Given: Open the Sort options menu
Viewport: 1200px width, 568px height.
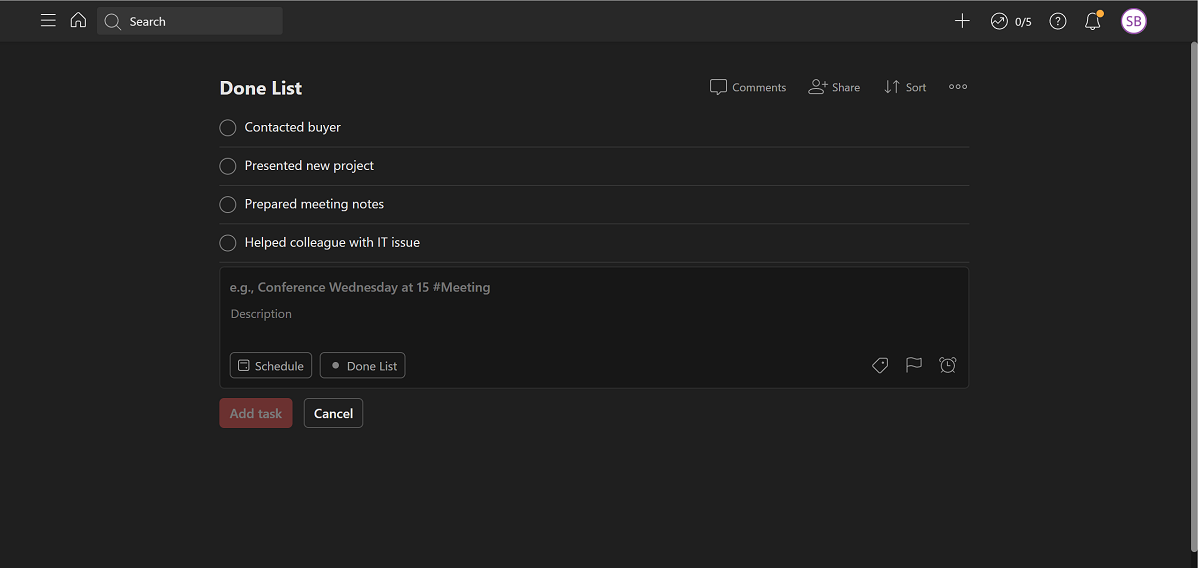Looking at the screenshot, I should 905,87.
